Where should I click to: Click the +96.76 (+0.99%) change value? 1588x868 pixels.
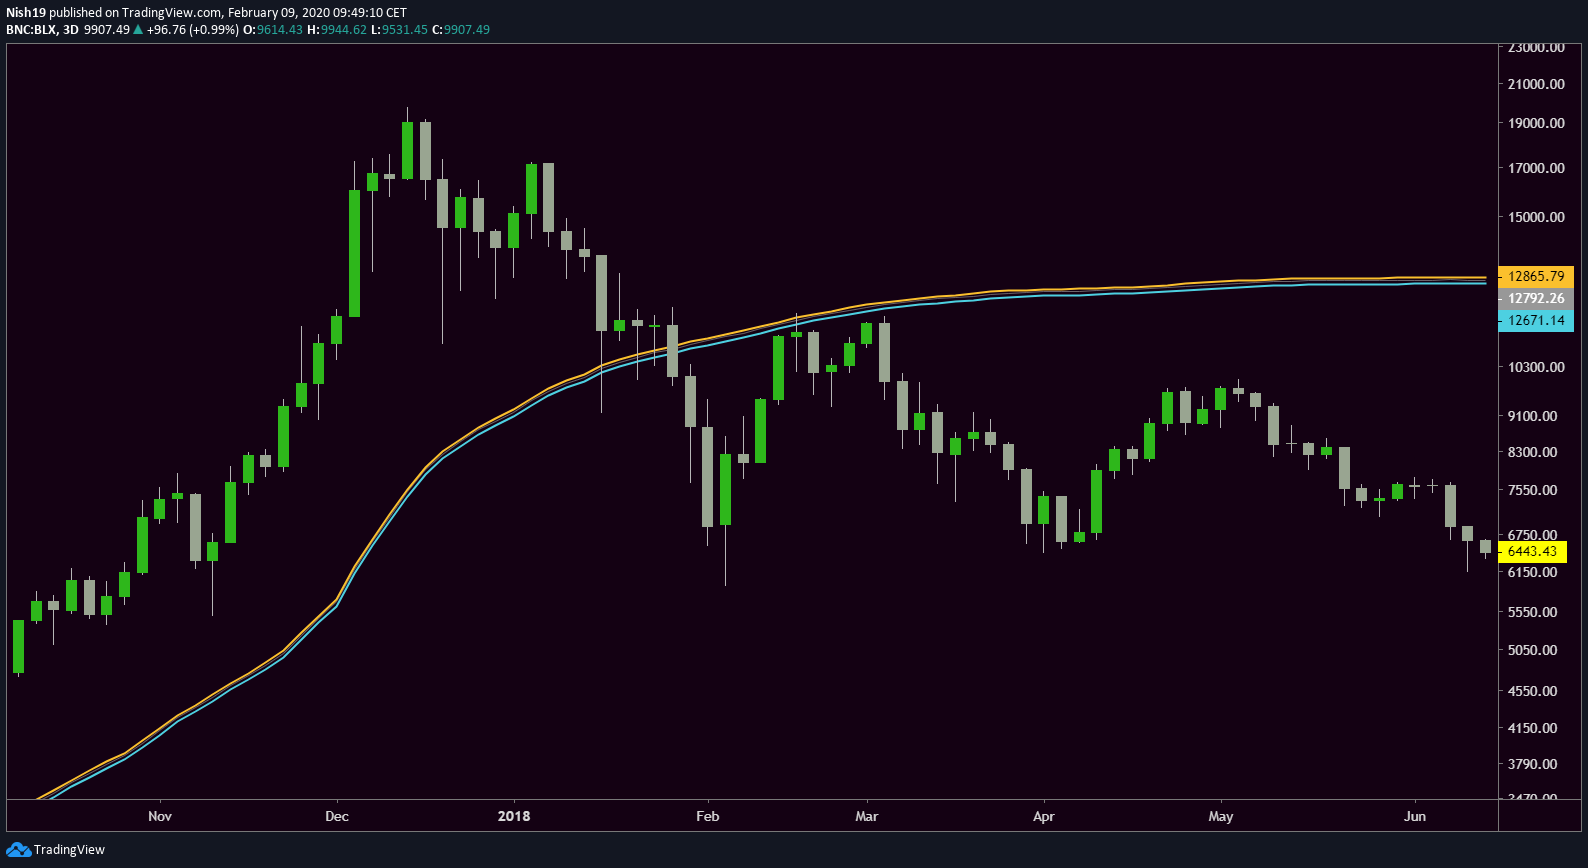(193, 30)
